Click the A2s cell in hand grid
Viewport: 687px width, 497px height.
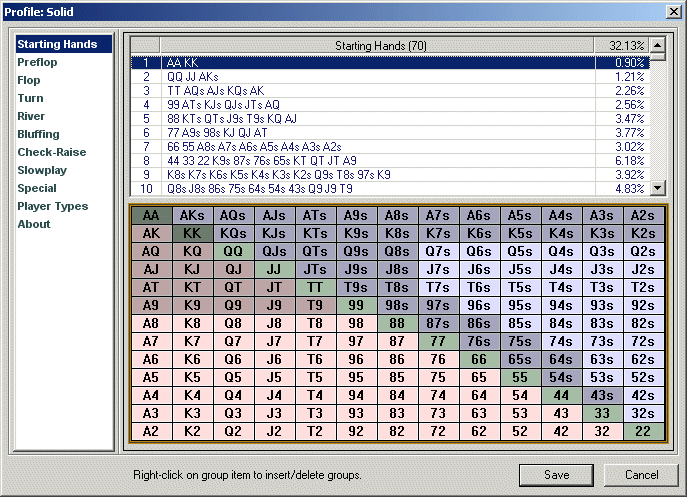[643, 216]
